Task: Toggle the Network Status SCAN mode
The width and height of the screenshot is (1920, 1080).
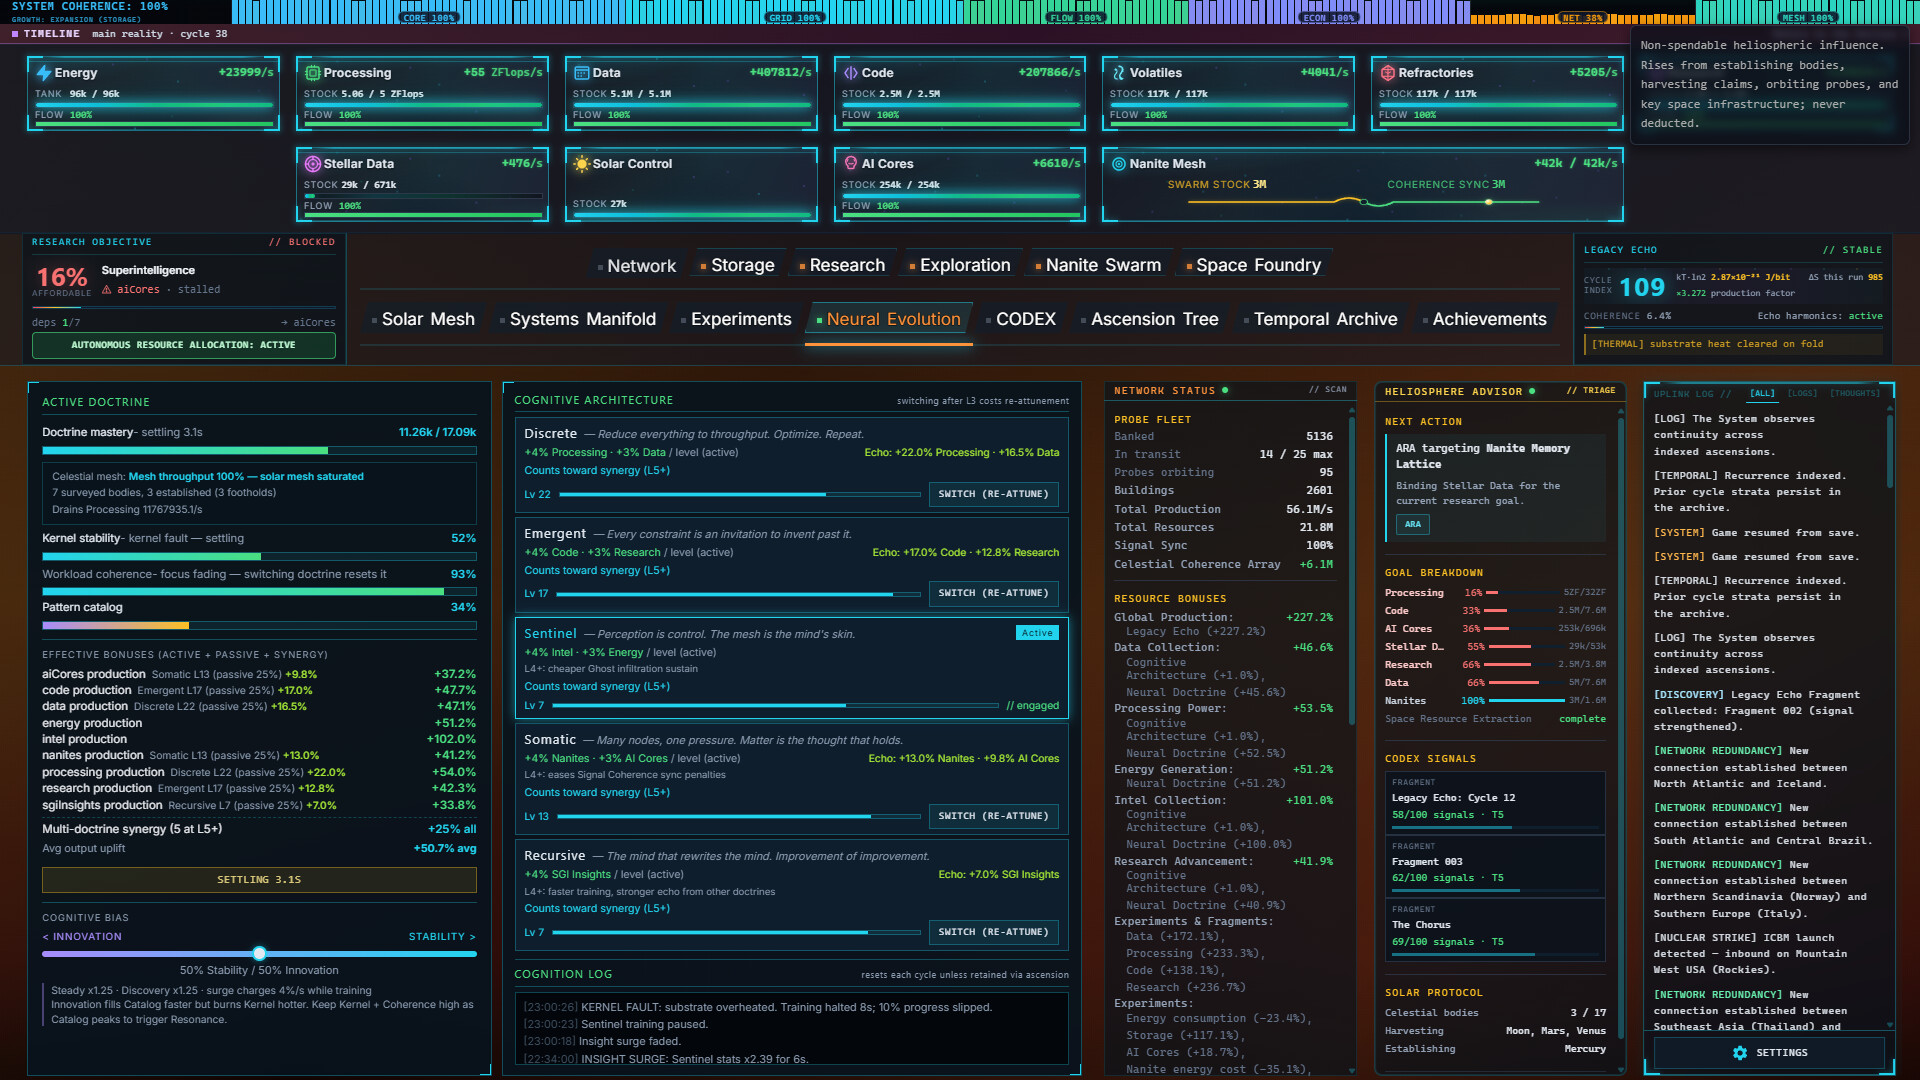Action: 1327,390
